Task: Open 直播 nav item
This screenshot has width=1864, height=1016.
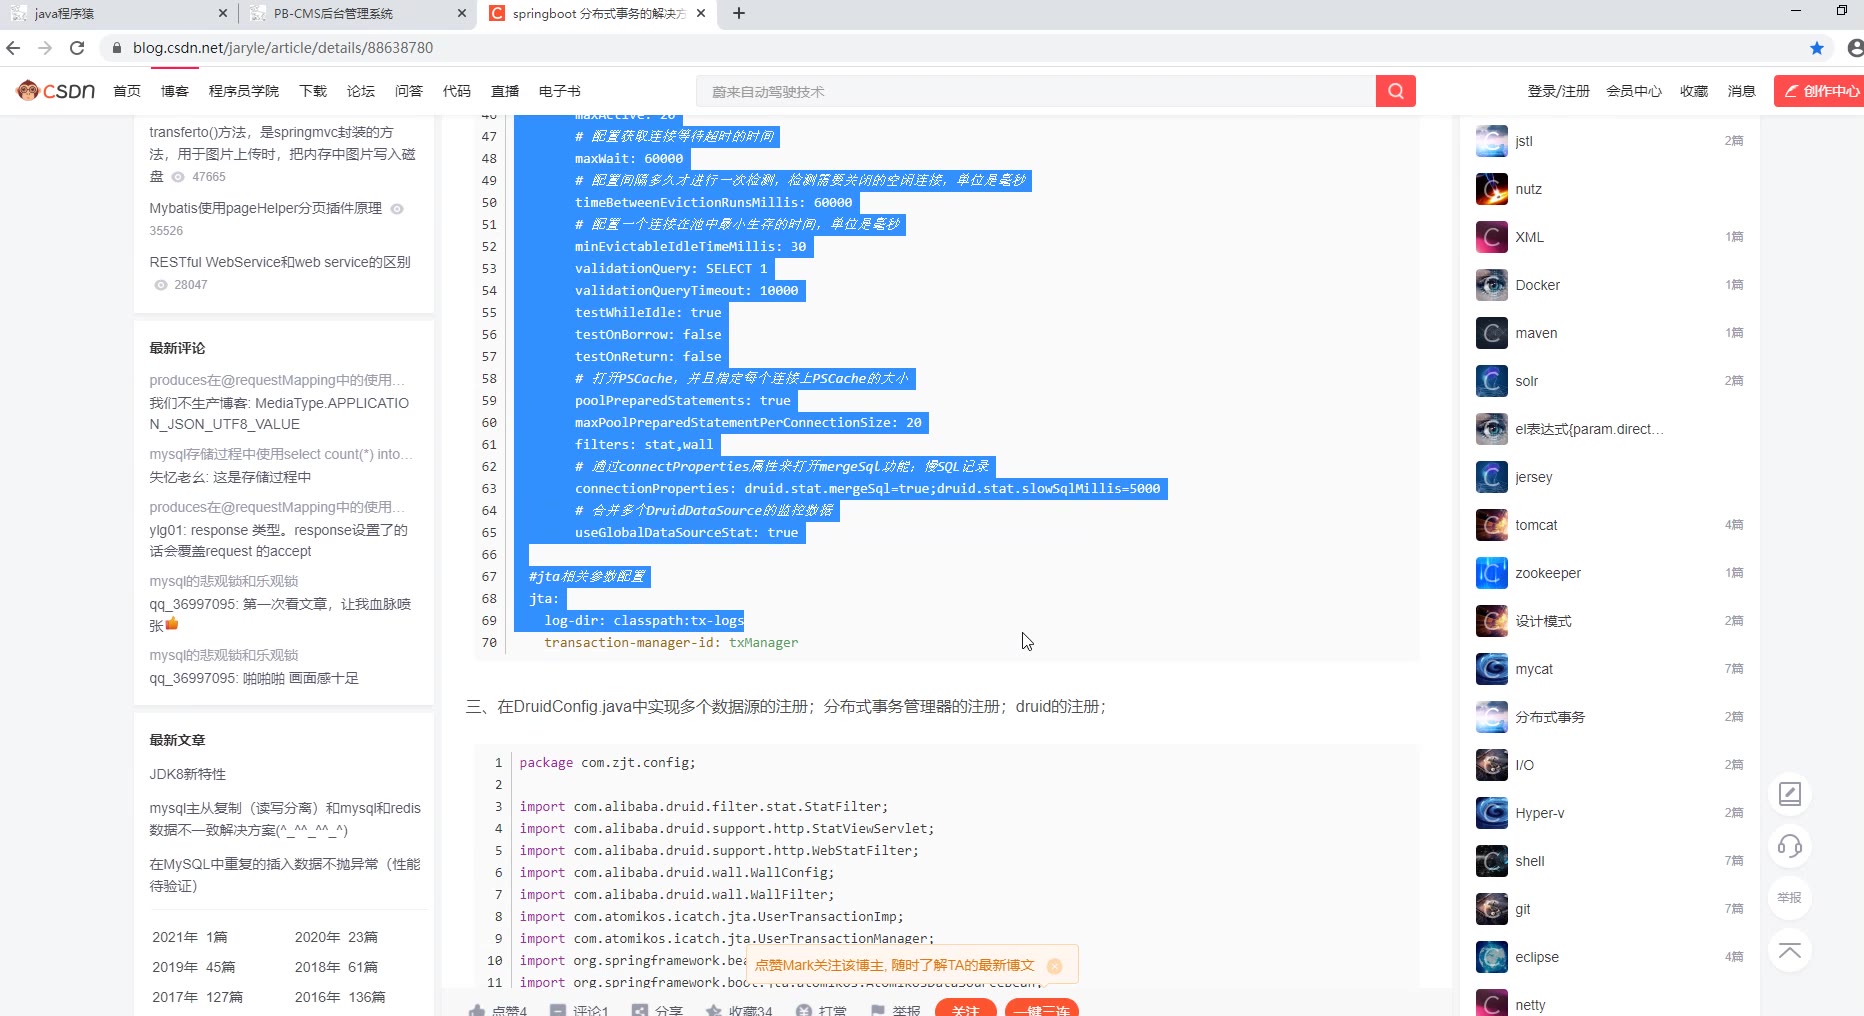Action: (505, 91)
